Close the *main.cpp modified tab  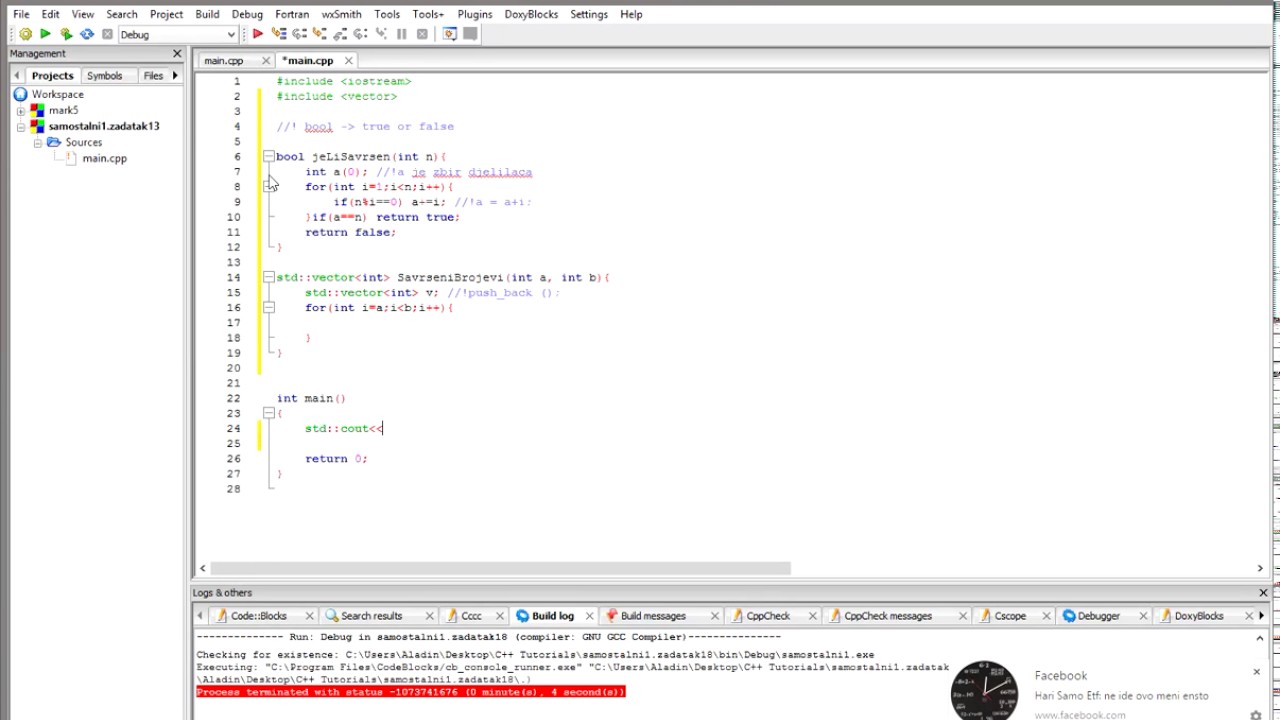[x=348, y=61]
